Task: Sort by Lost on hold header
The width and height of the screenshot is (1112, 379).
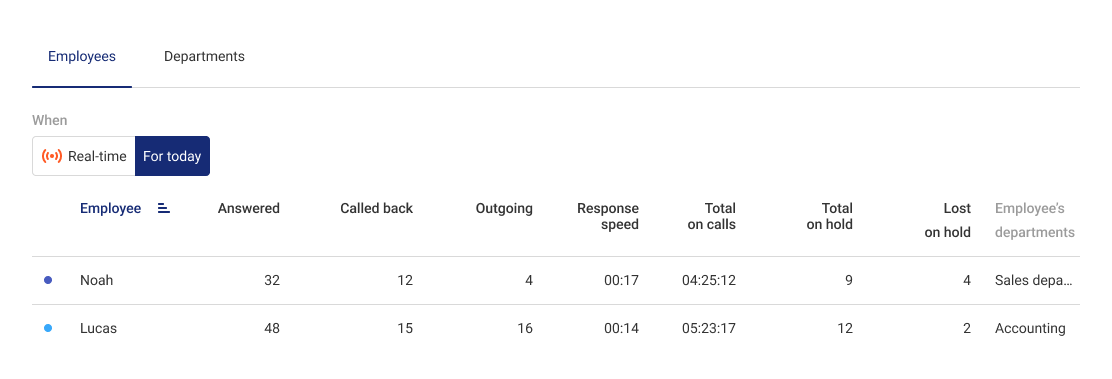Action: pos(947,221)
